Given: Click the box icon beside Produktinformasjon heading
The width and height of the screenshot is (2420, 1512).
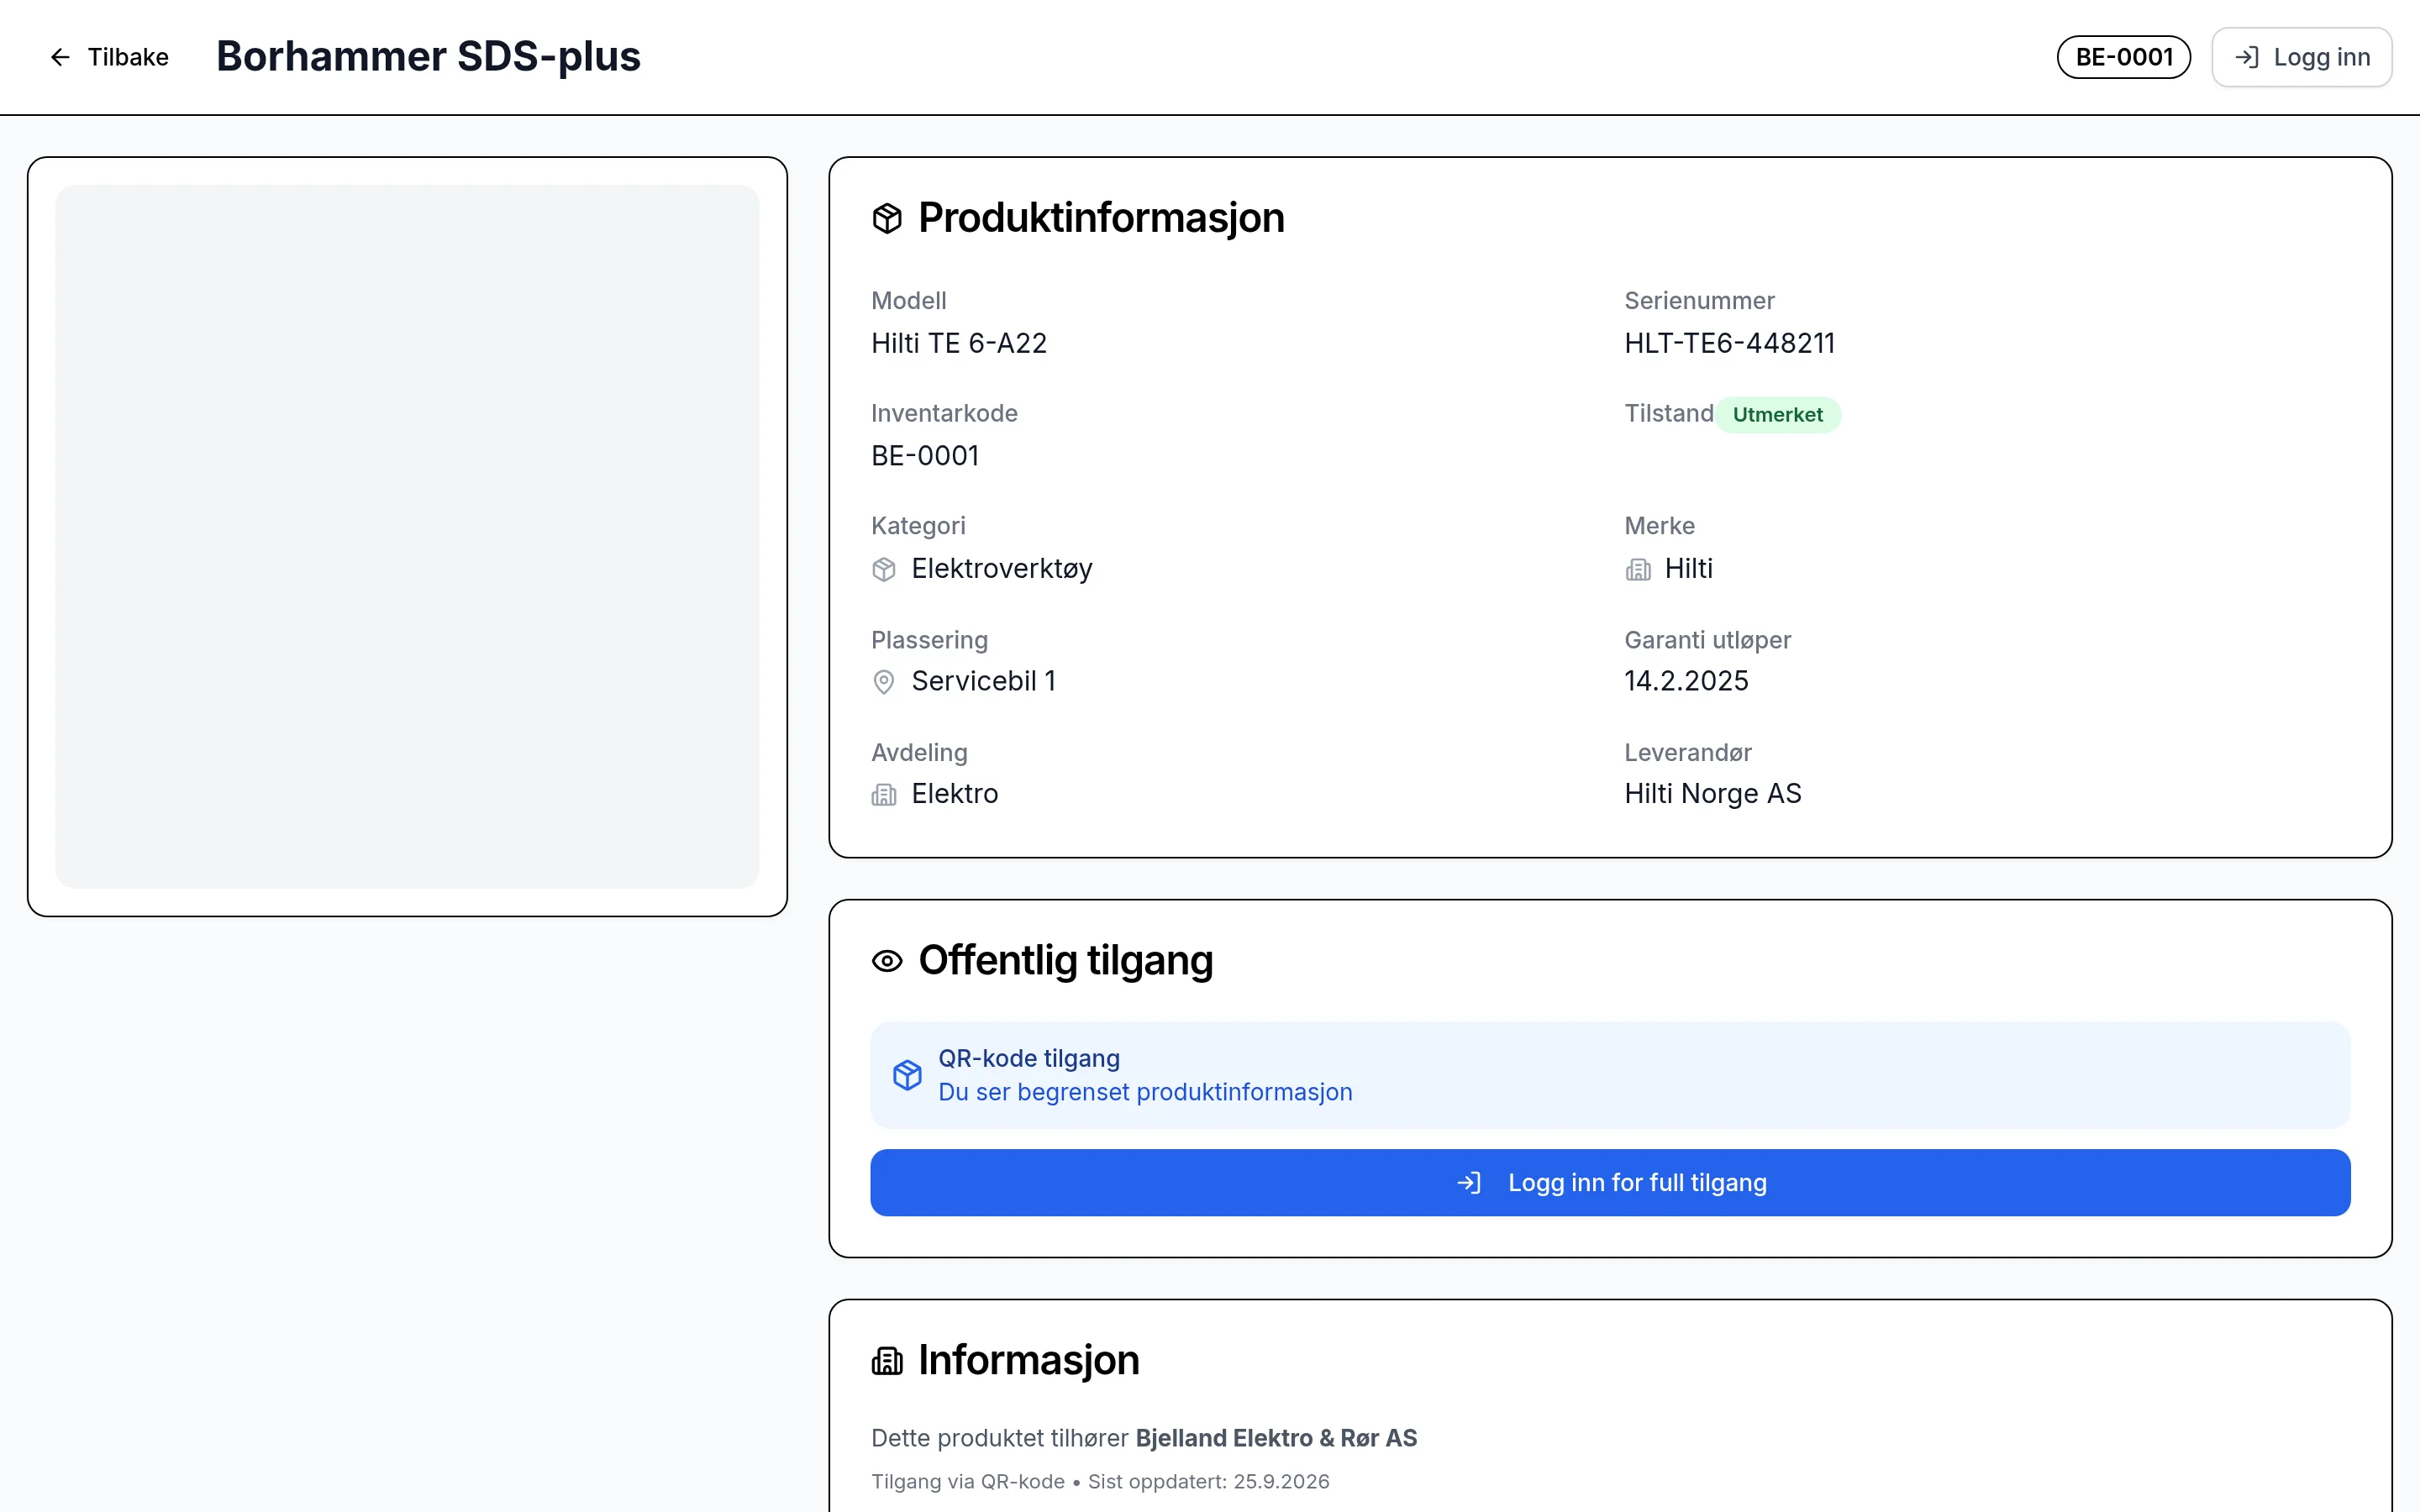Looking at the screenshot, I should click(x=887, y=218).
